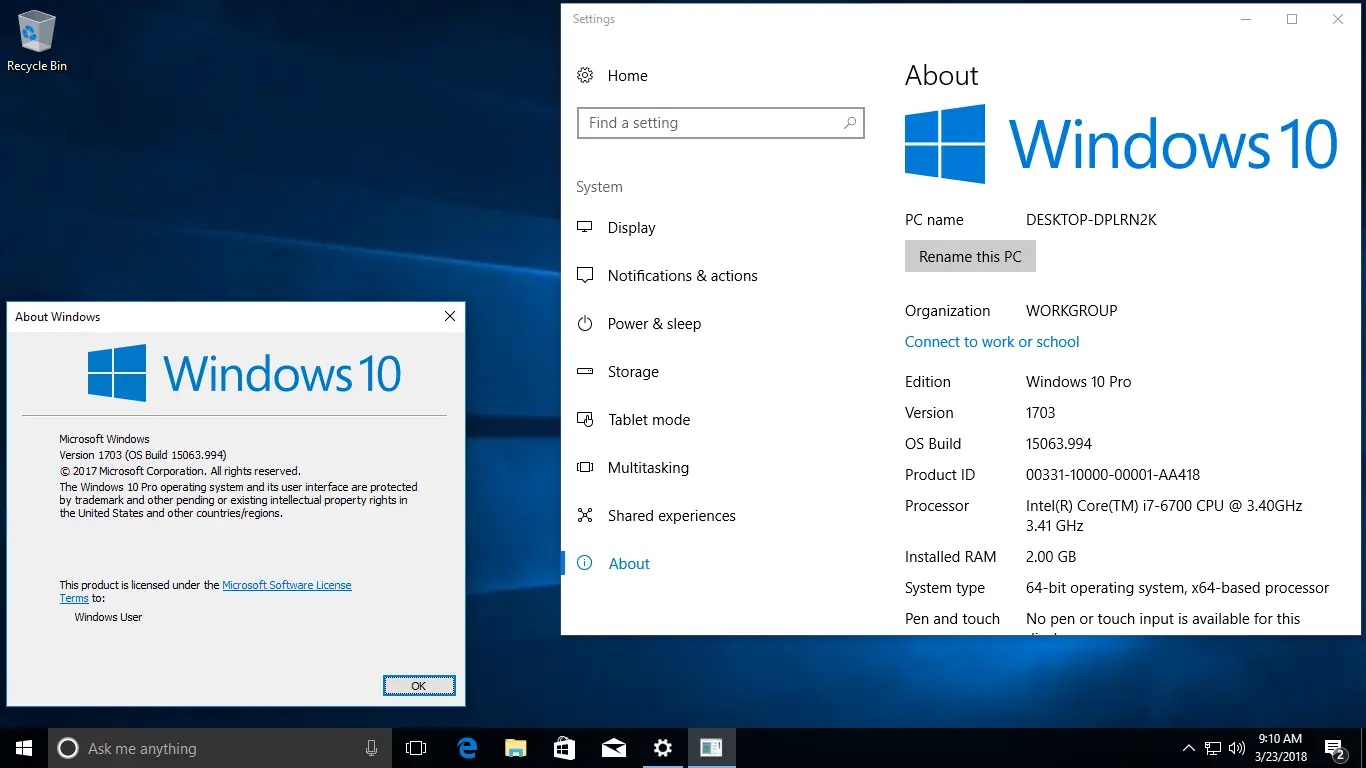This screenshot has width=1366, height=768.
Task: Open the Mail app taskbar icon
Action: [613, 748]
